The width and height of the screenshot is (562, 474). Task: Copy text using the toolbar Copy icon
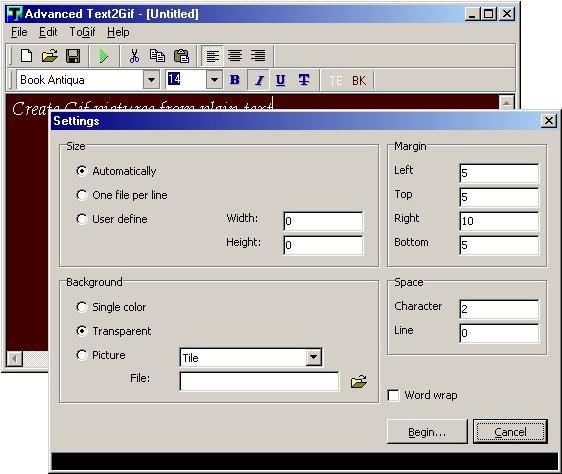click(157, 56)
